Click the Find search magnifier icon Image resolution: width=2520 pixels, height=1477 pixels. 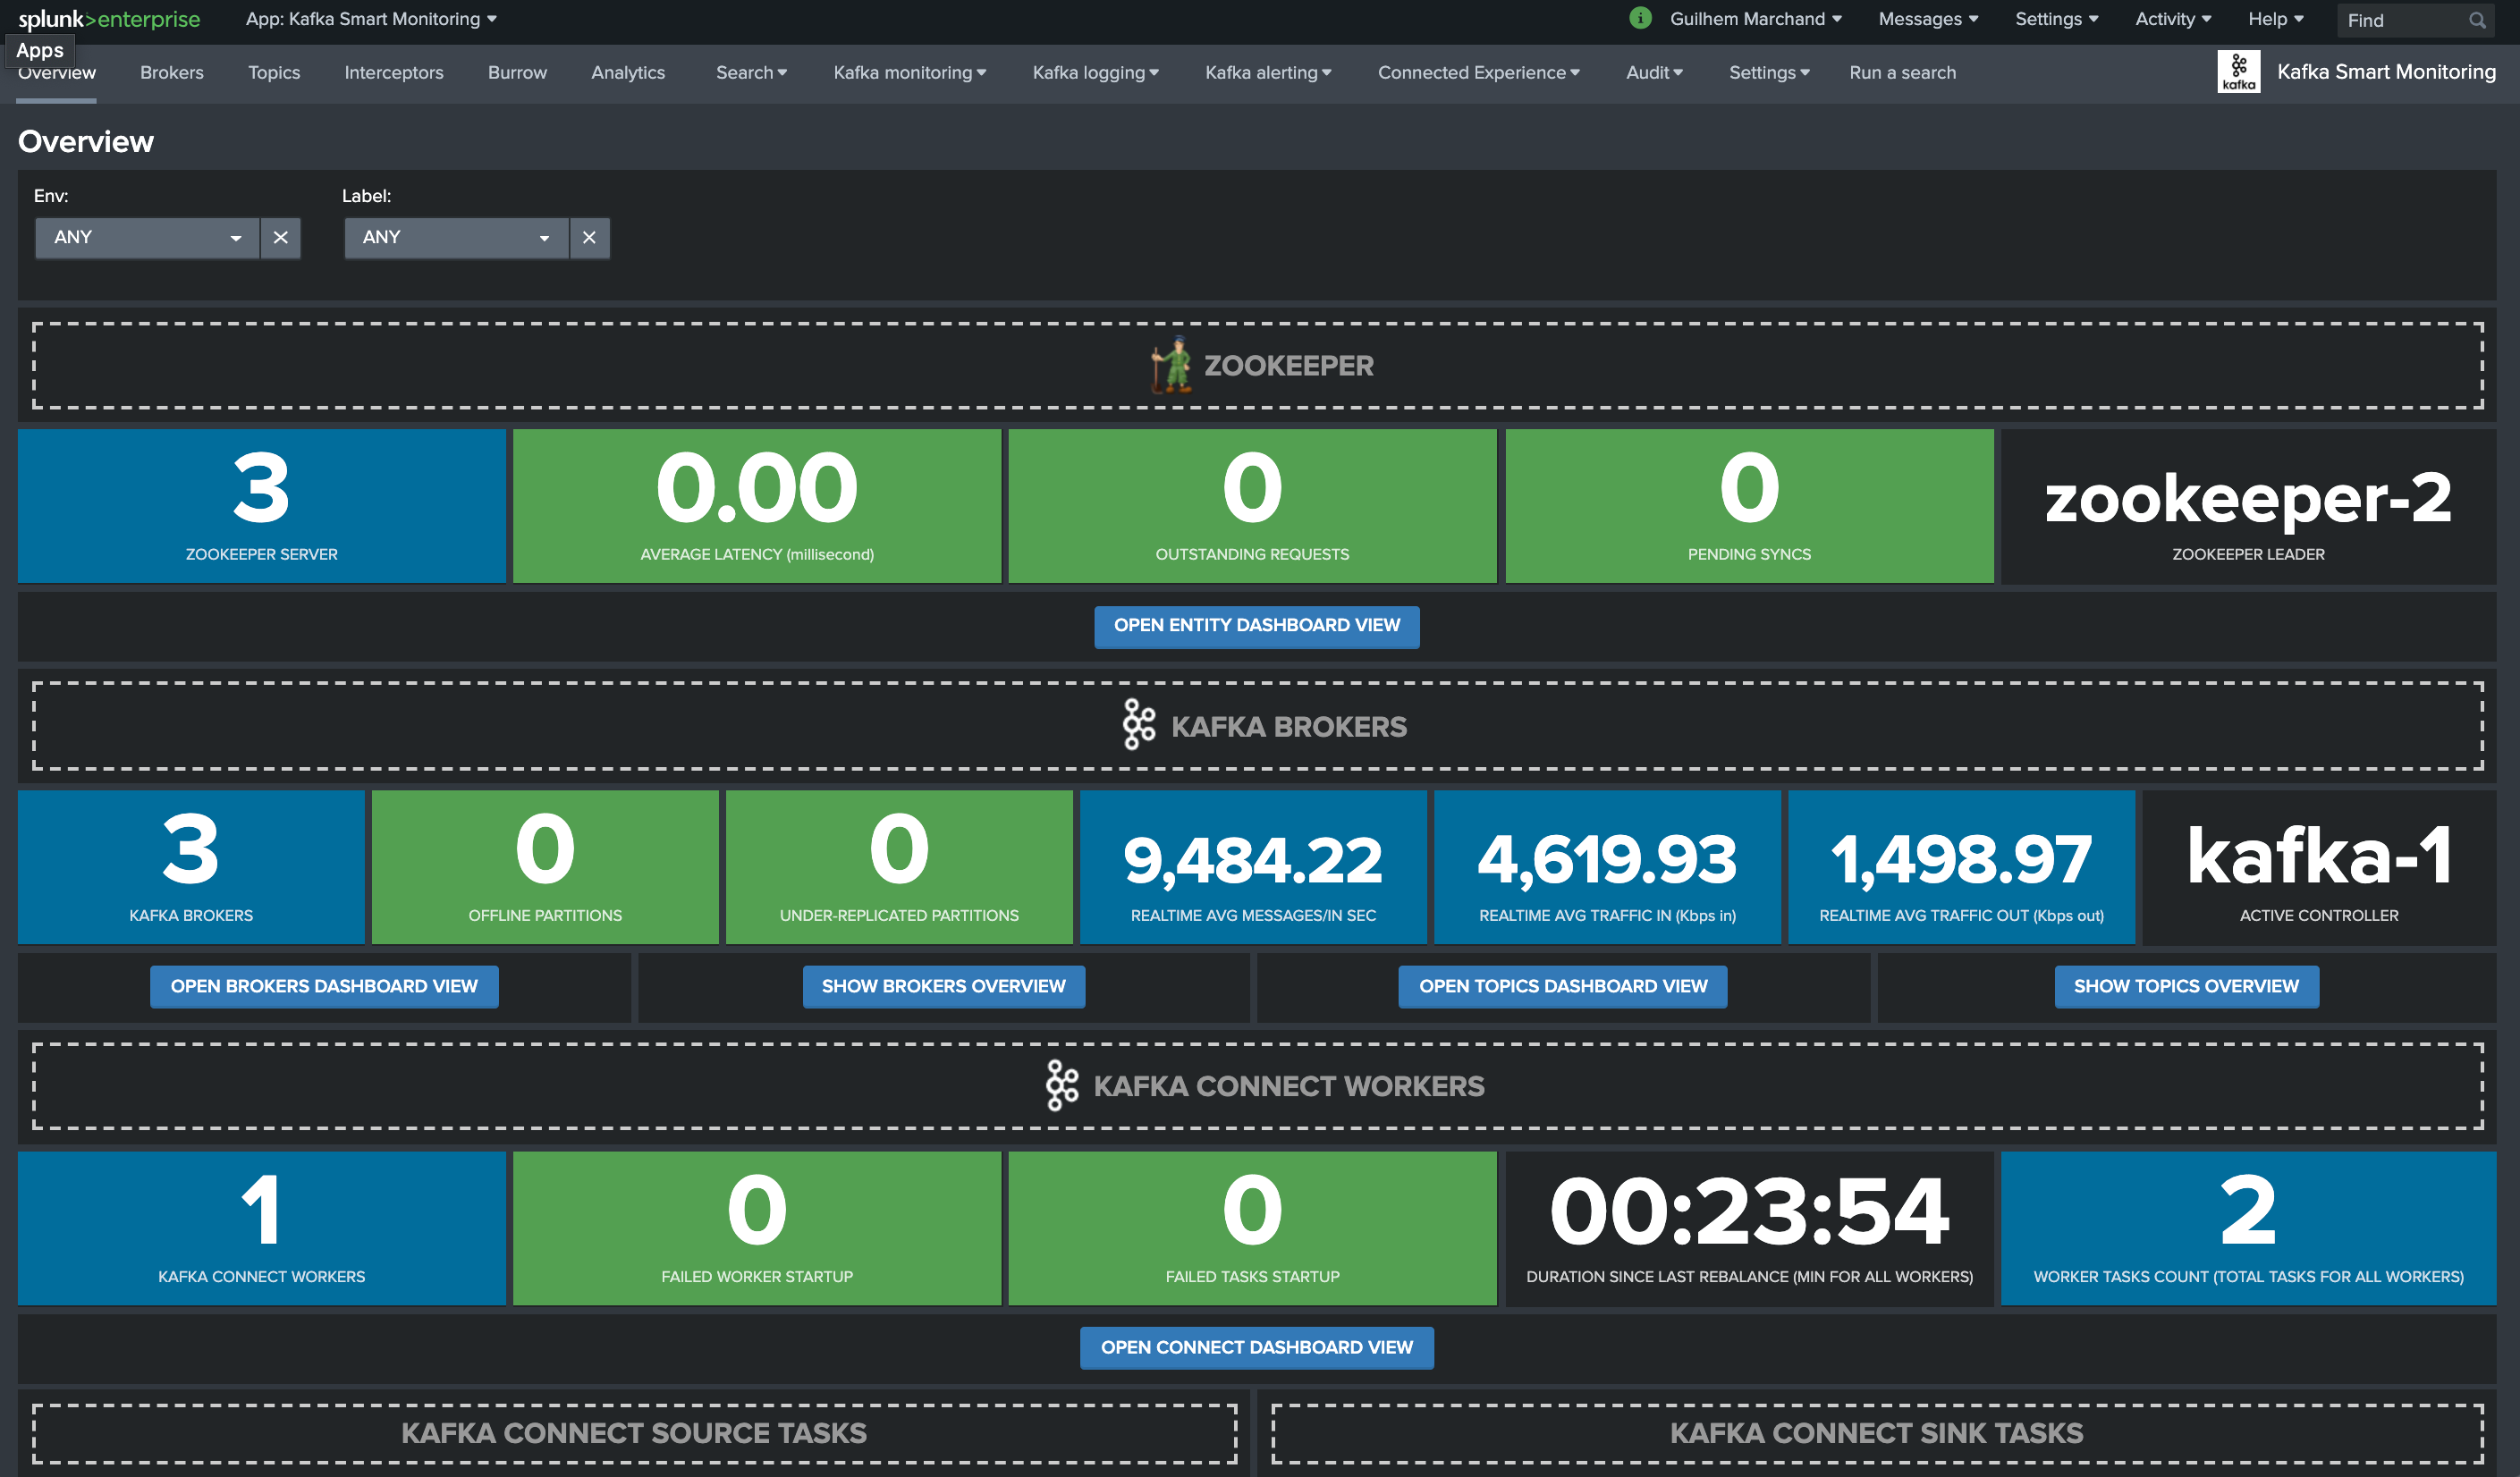2476,20
